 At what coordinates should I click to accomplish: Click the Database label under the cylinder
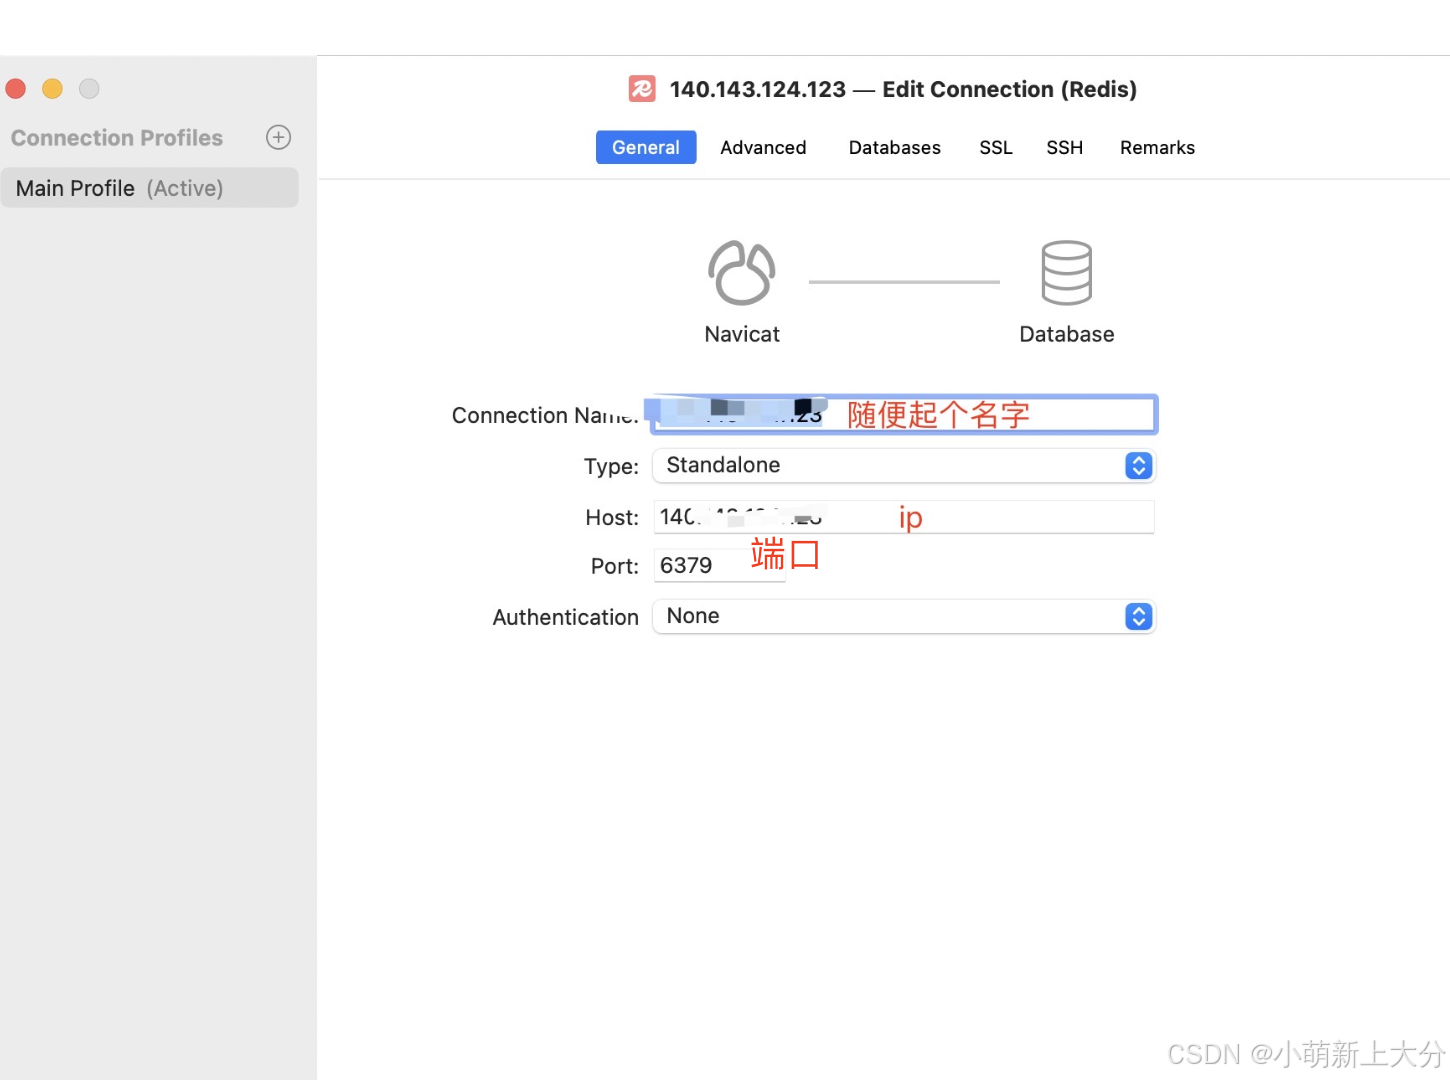1066,334
